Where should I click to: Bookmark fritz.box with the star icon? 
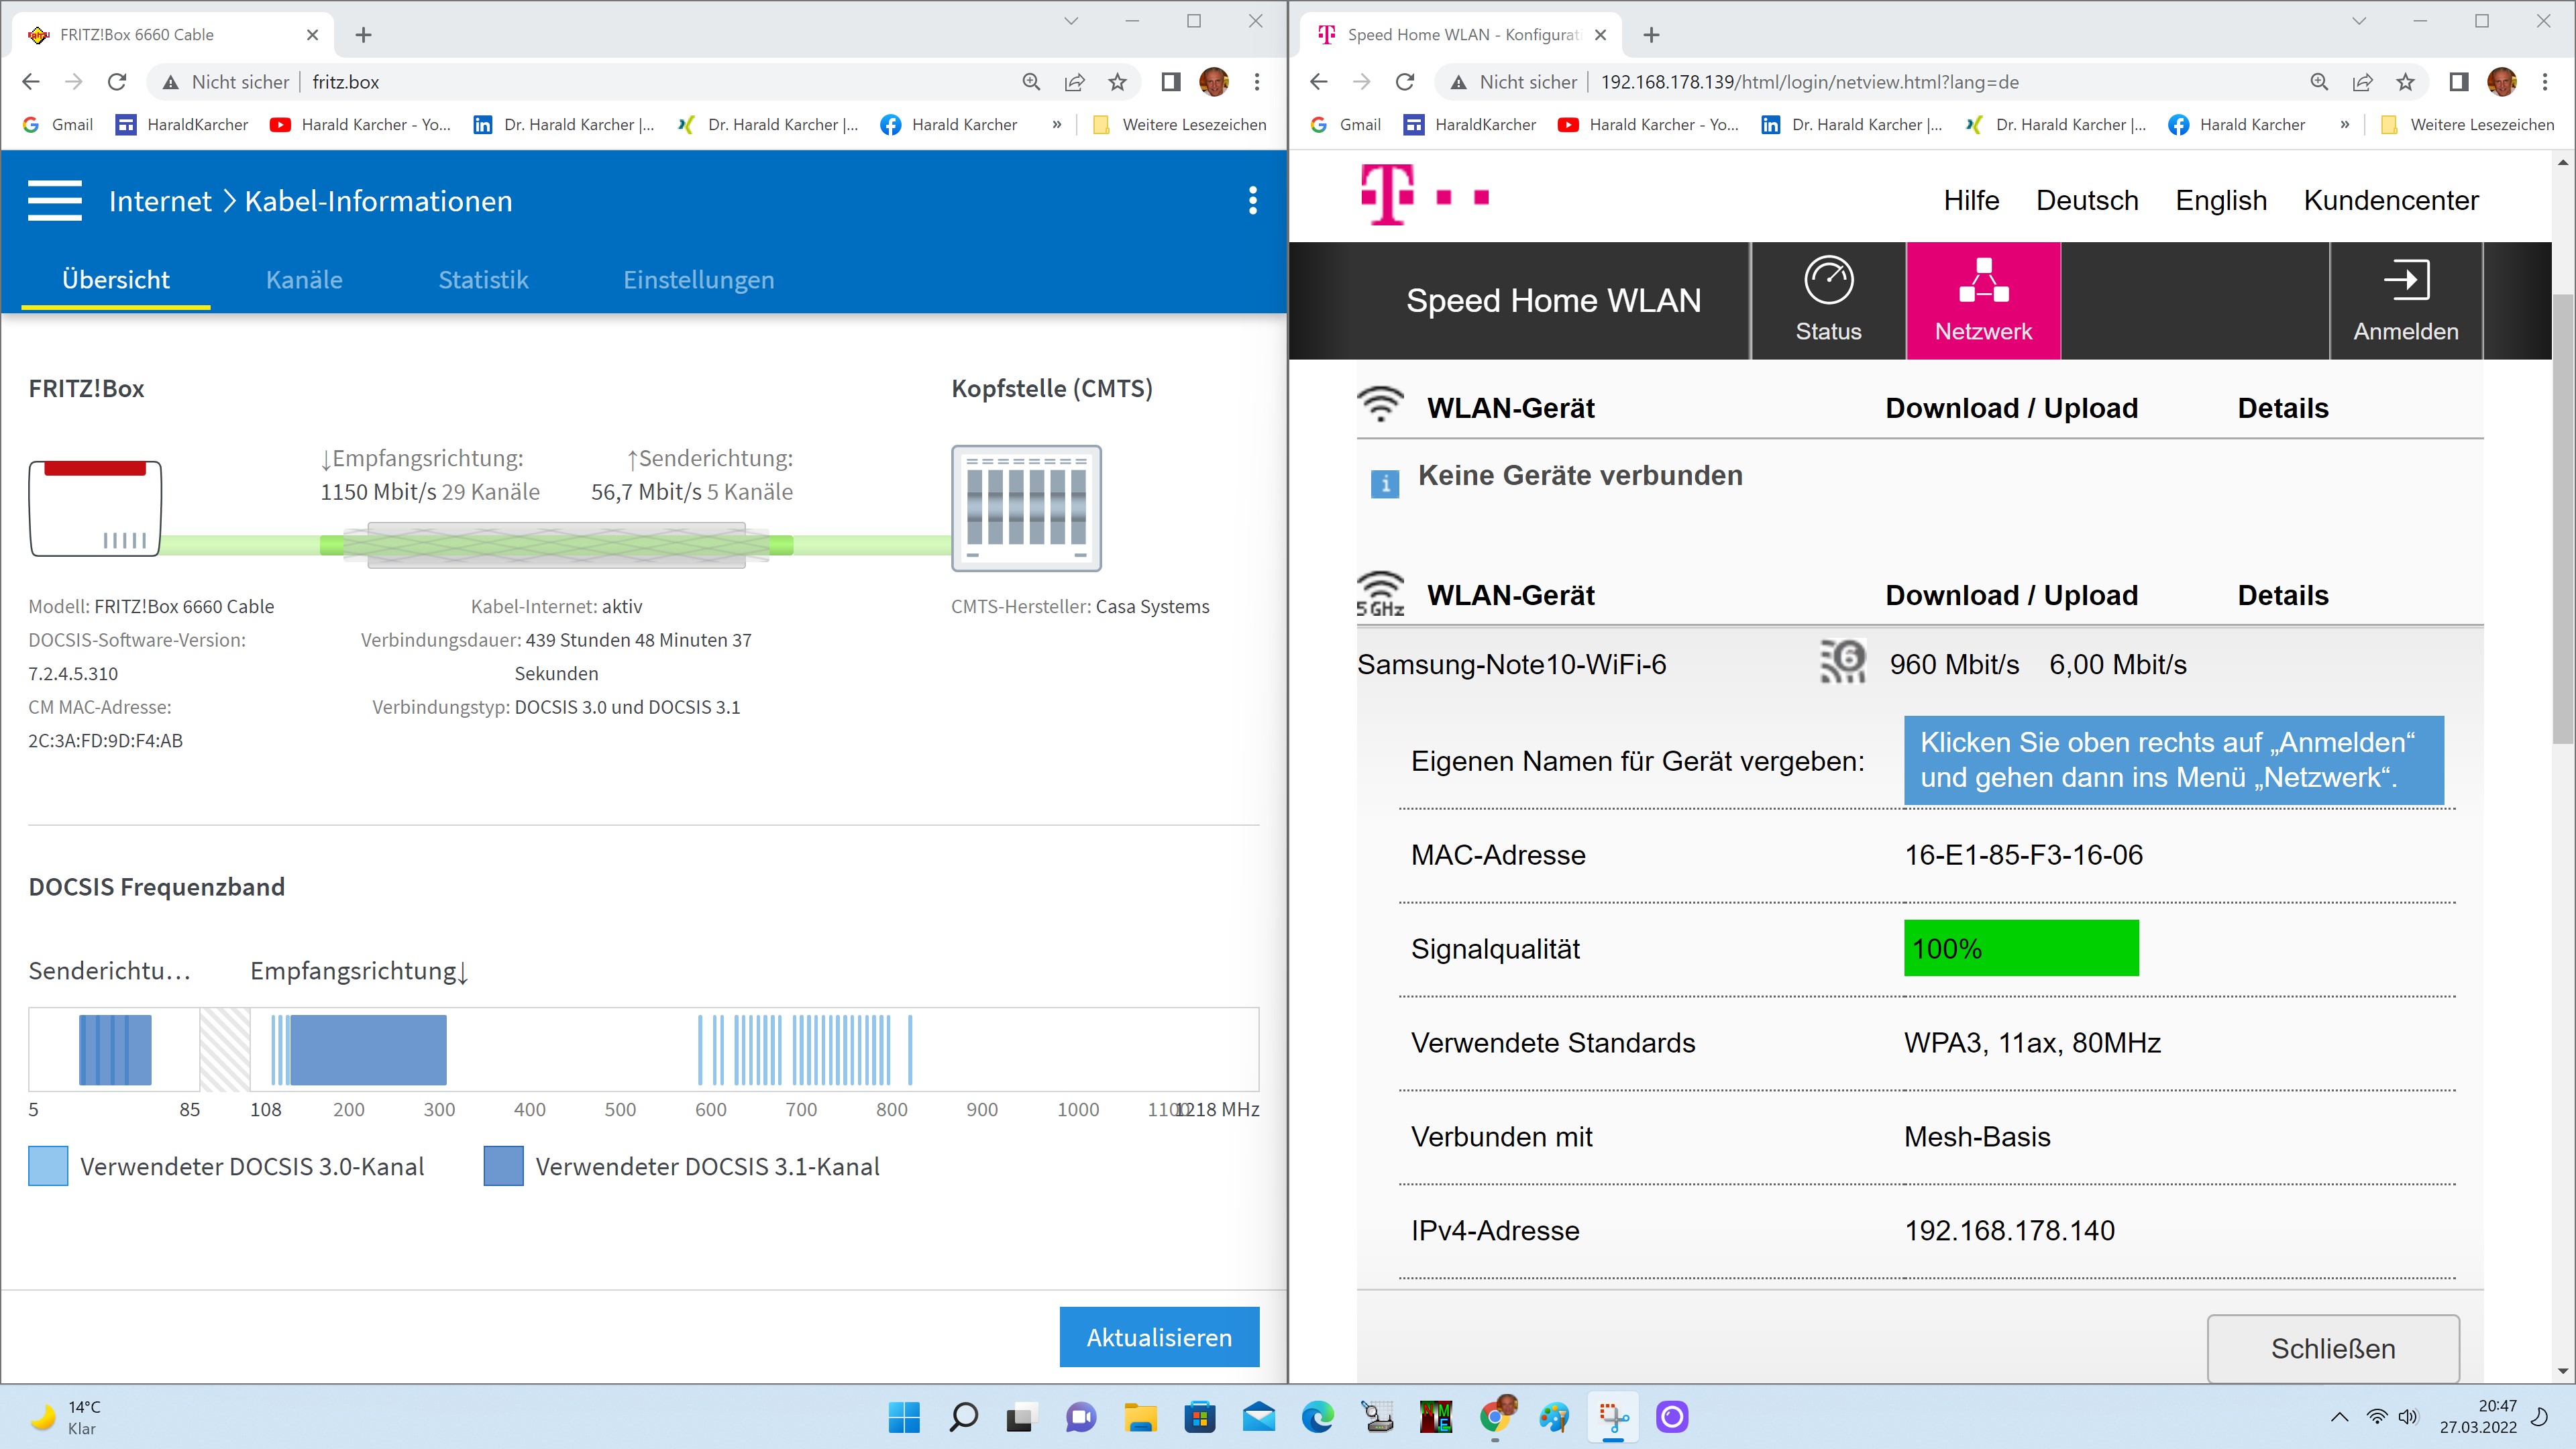[1117, 82]
